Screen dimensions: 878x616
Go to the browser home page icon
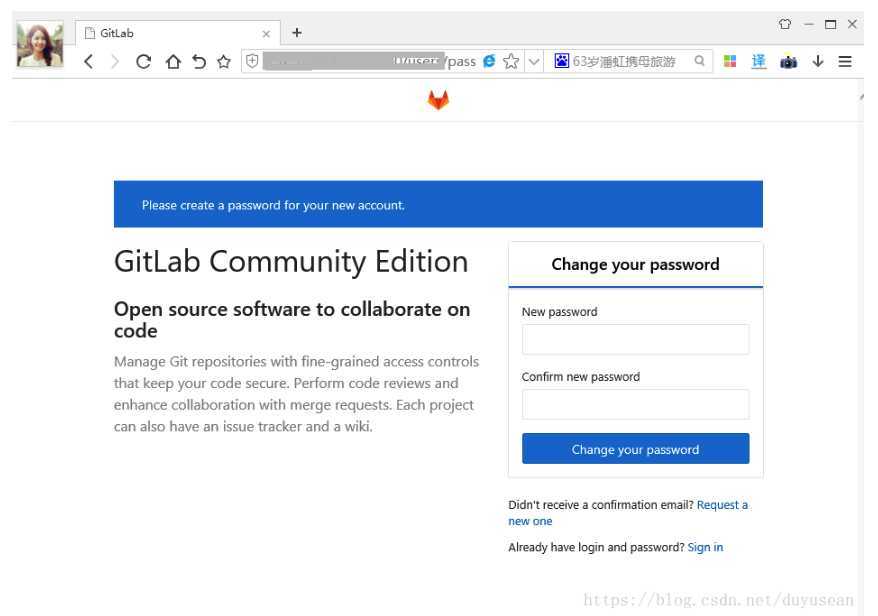[173, 61]
